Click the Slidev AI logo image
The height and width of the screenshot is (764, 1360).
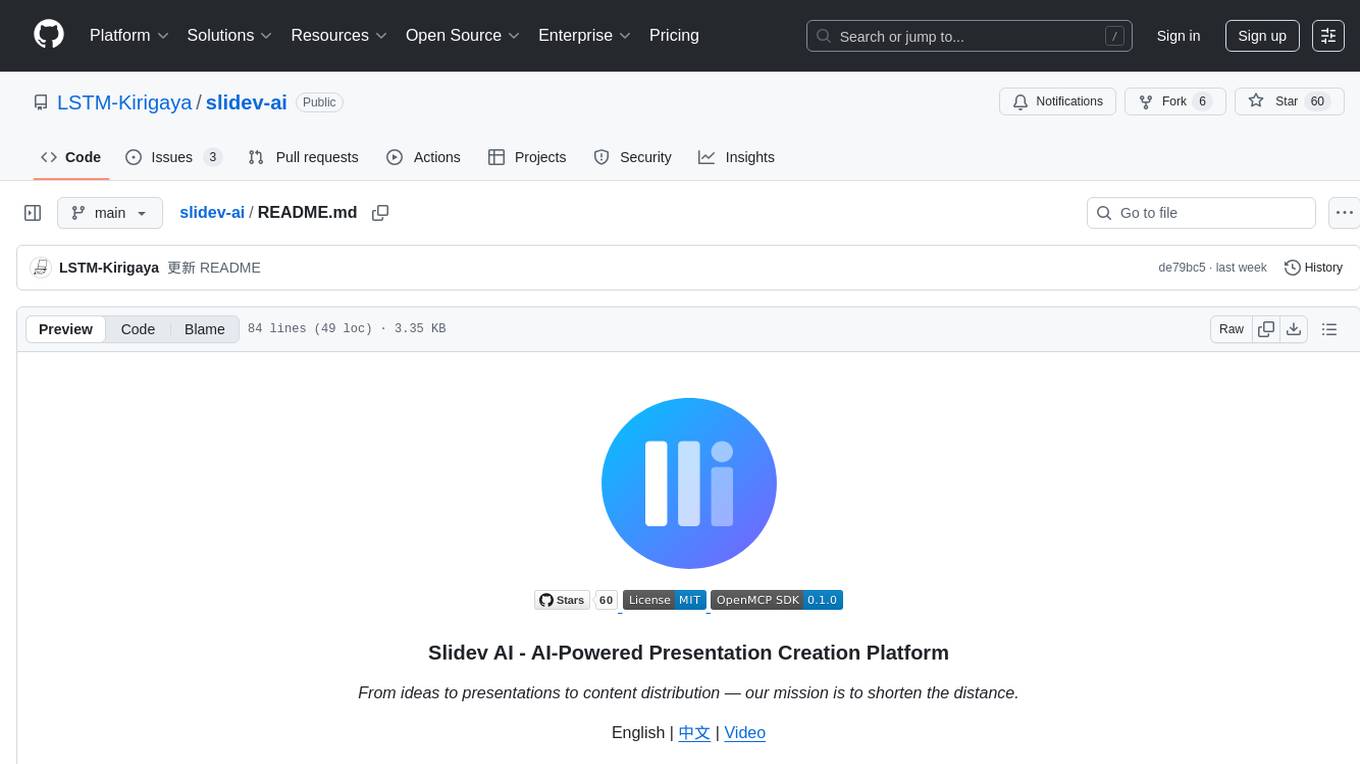(x=689, y=483)
